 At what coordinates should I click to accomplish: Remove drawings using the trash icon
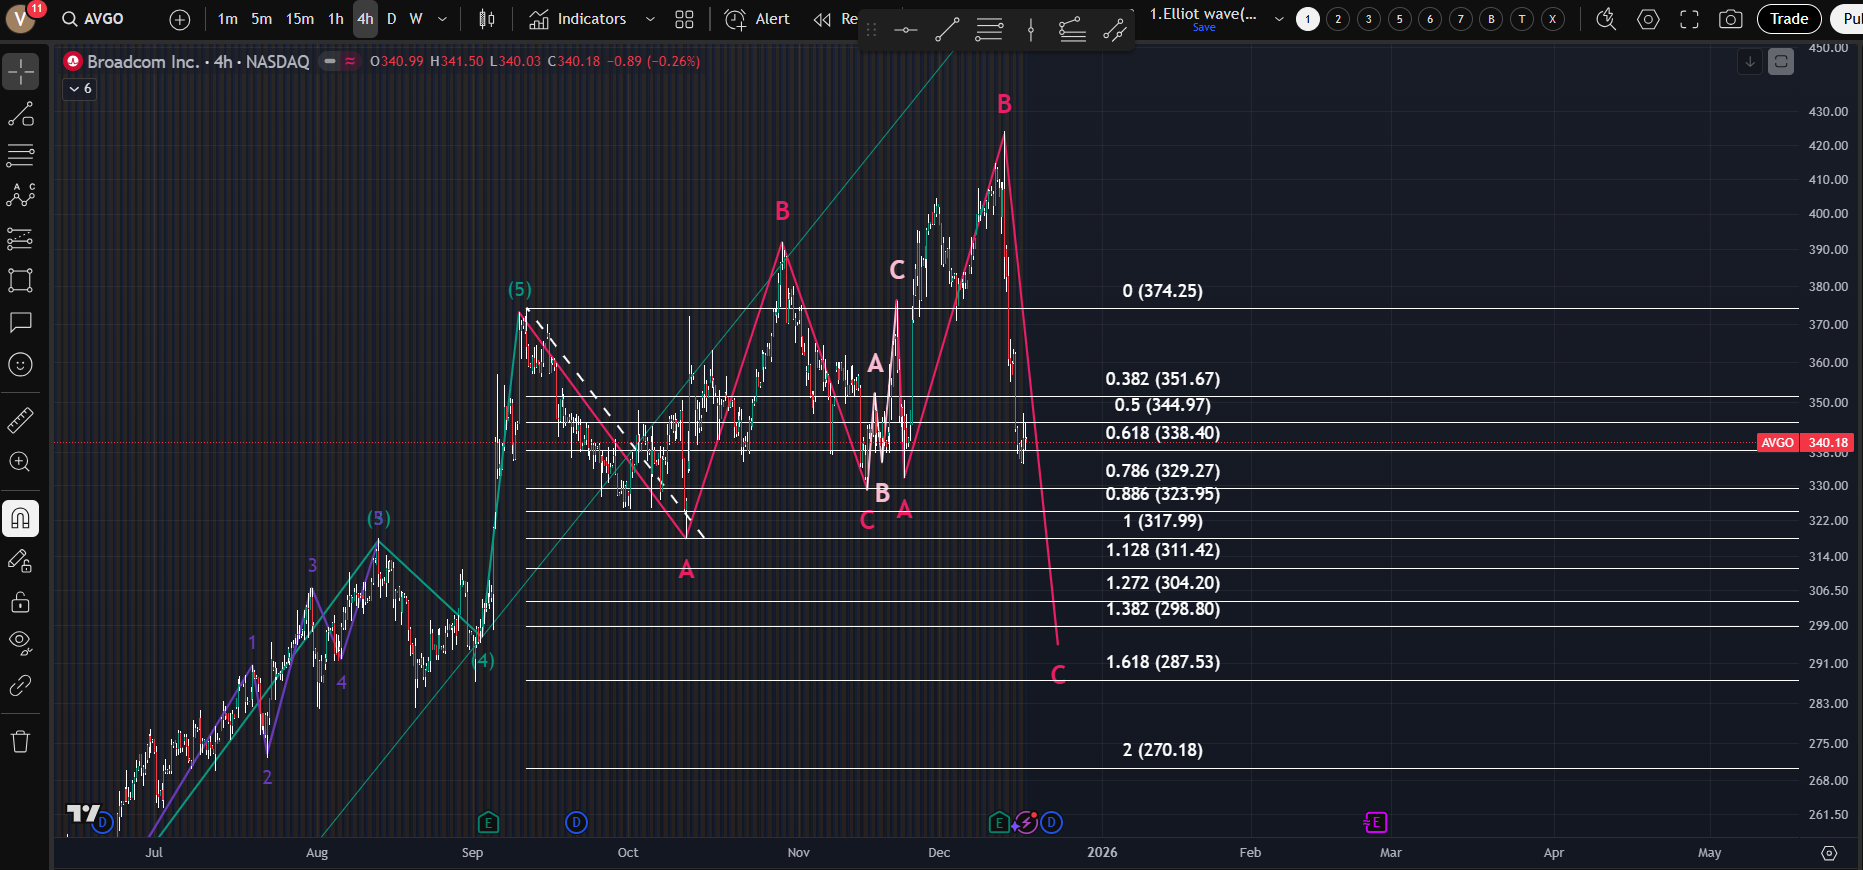point(20,741)
